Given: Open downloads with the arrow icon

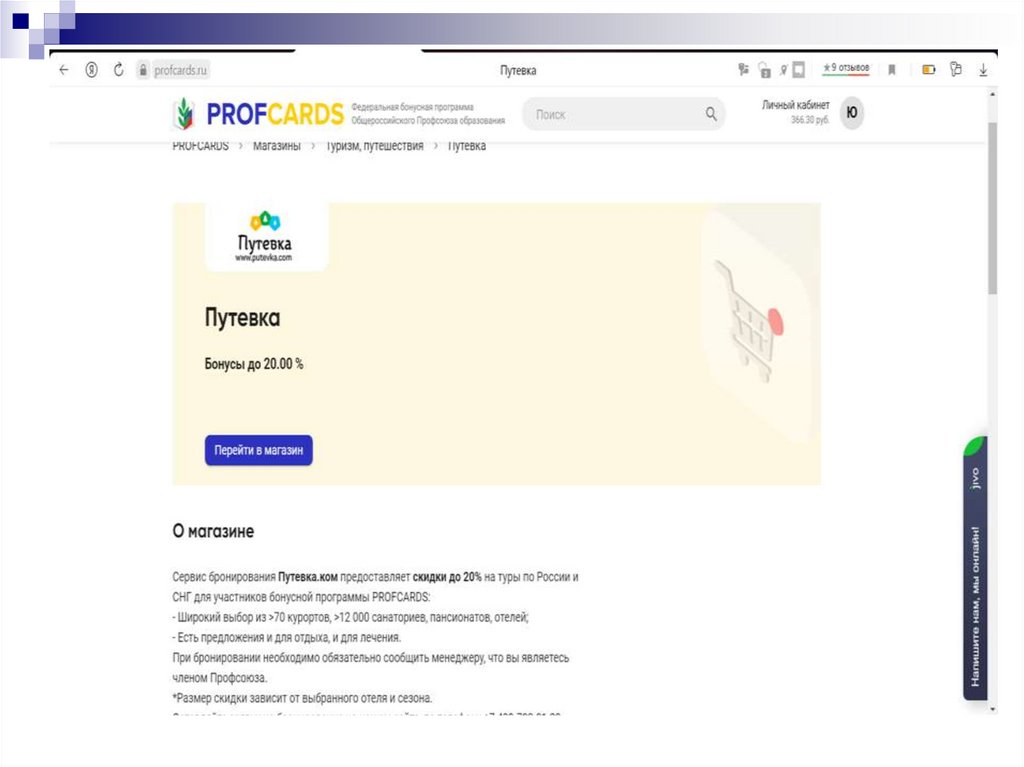Looking at the screenshot, I should coord(983,70).
